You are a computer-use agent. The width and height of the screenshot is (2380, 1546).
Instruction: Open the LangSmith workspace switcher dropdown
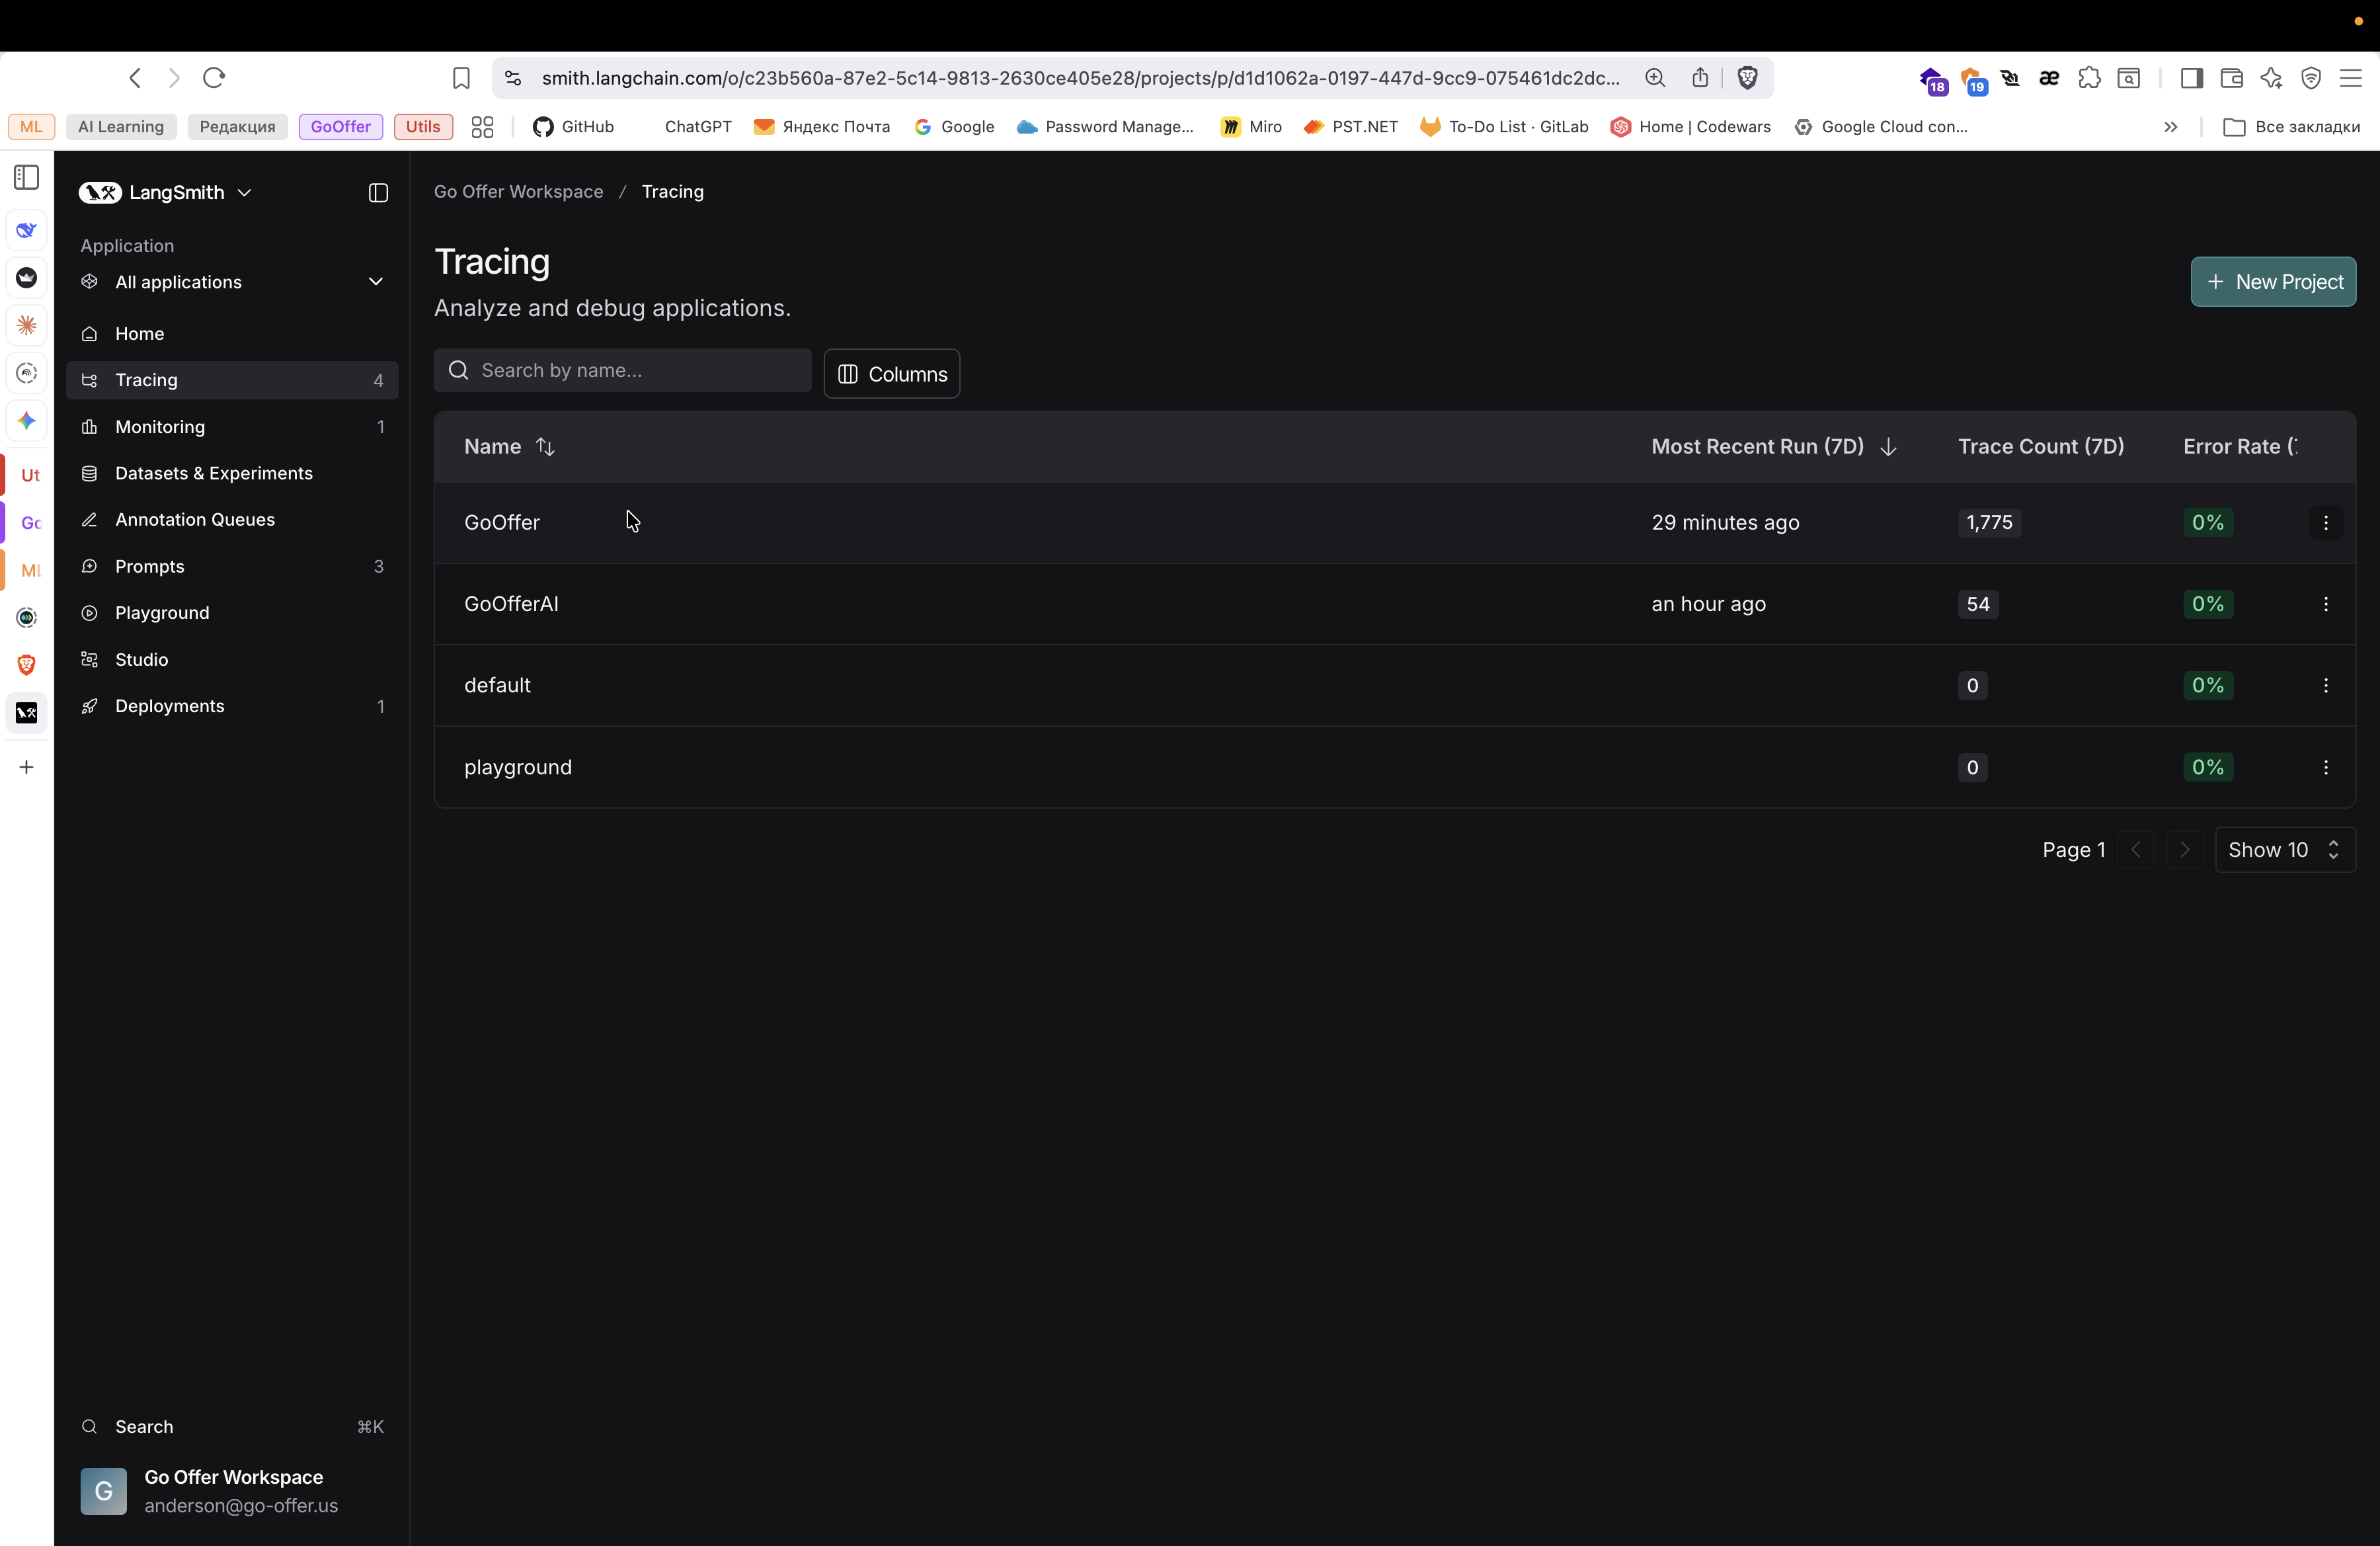245,193
